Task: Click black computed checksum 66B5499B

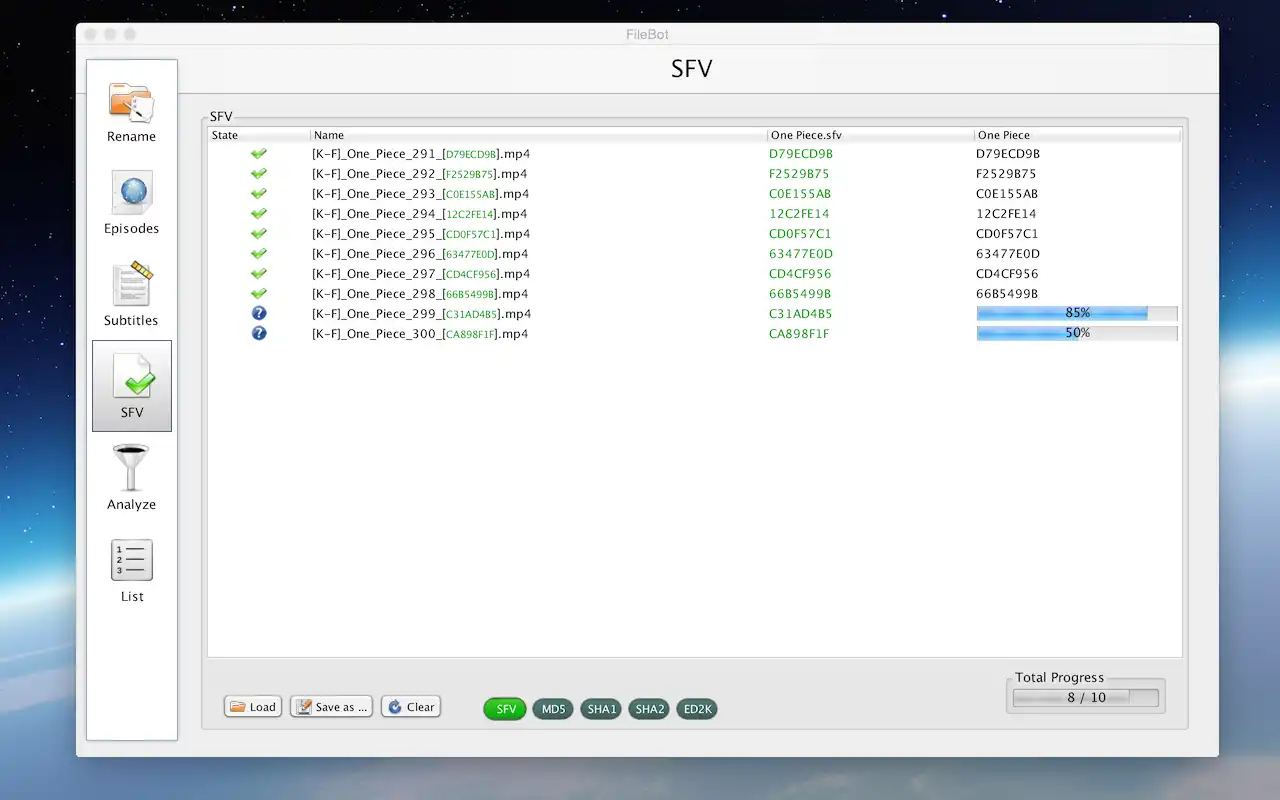Action: tap(1007, 294)
